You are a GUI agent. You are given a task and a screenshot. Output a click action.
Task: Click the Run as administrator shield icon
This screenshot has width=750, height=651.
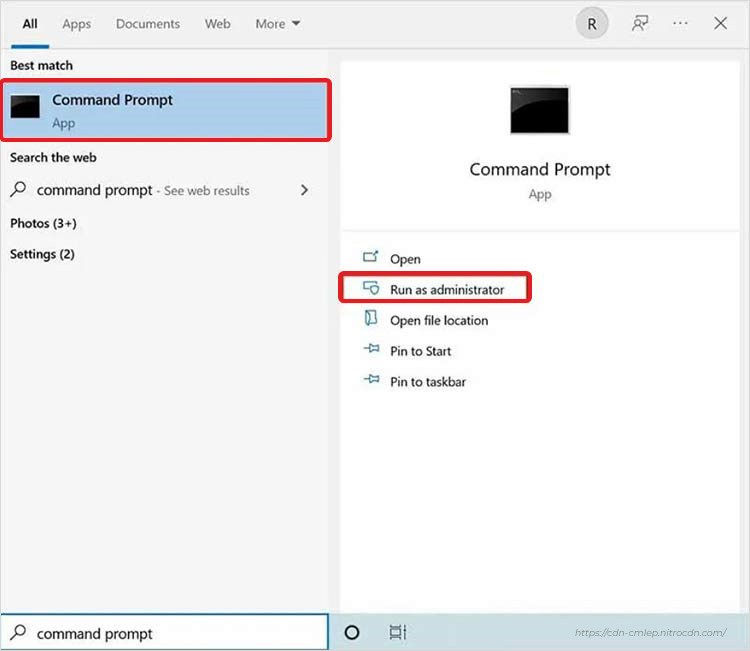click(371, 289)
